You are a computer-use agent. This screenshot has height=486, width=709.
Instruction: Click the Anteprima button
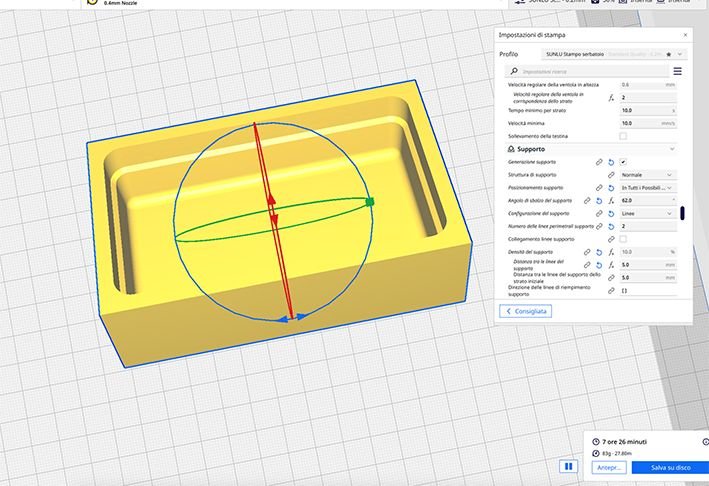point(609,467)
